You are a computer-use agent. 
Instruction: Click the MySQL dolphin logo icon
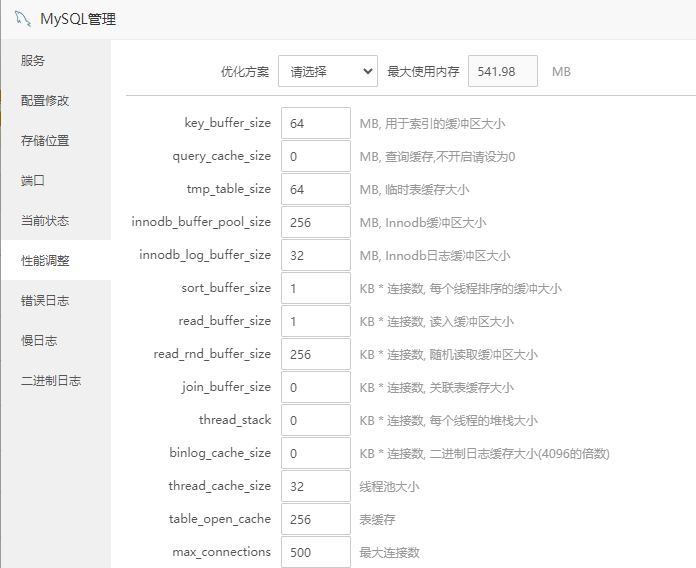(23, 19)
